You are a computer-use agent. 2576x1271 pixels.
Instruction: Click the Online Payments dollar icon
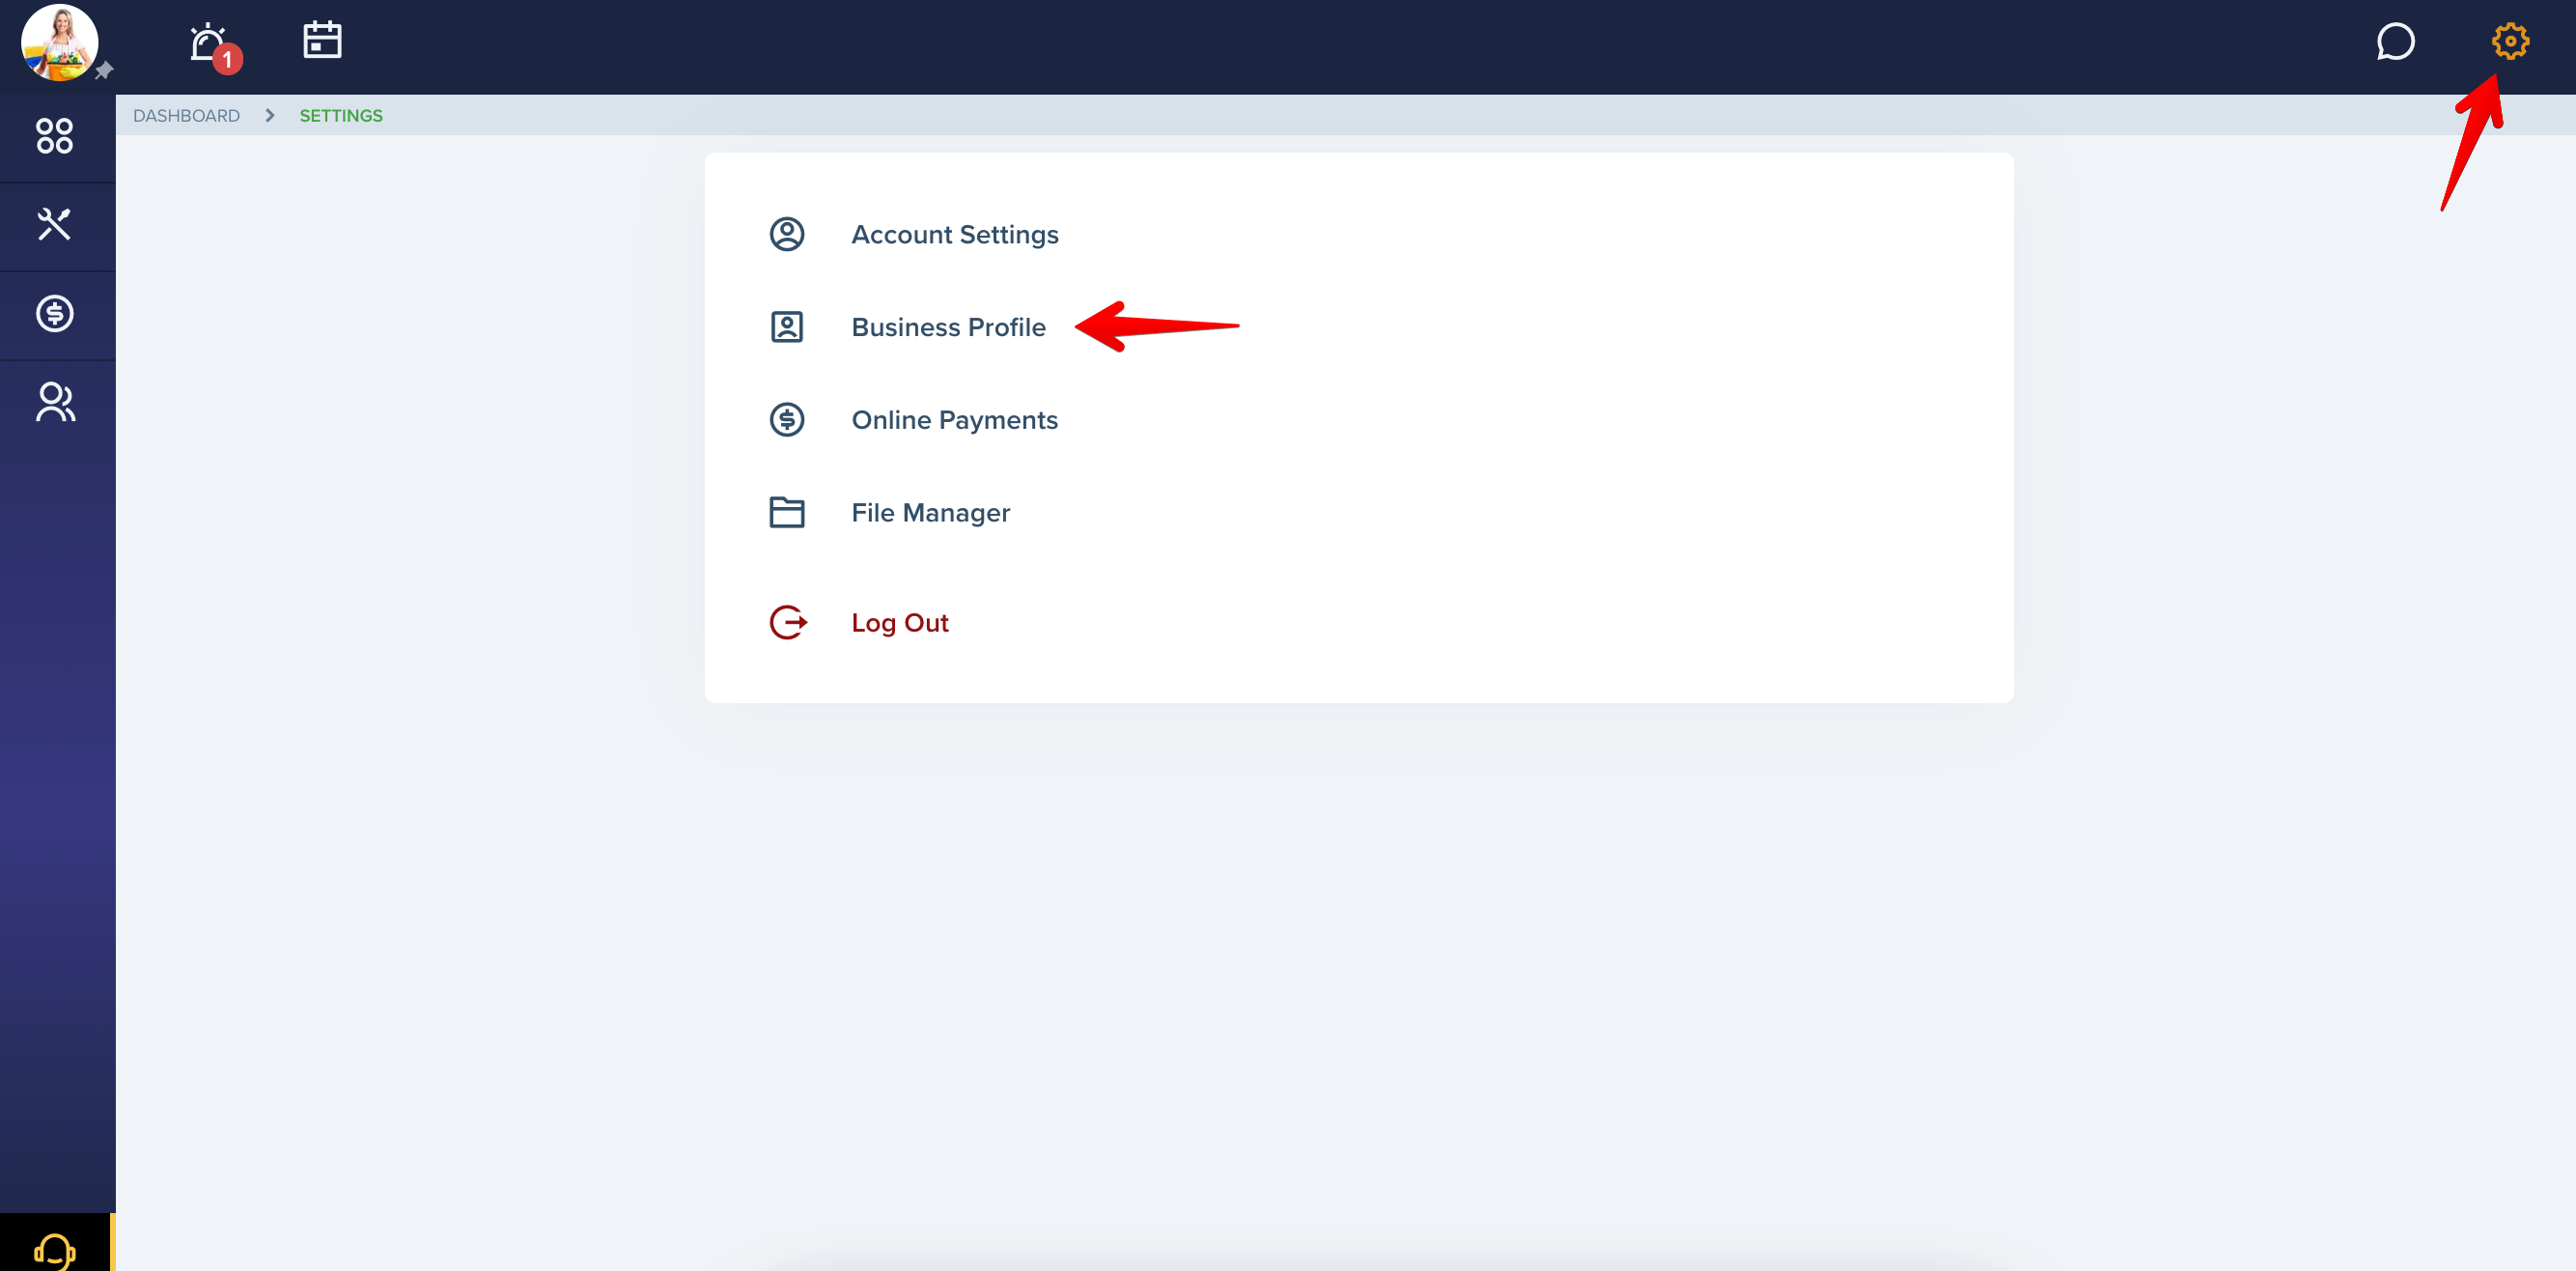[x=787, y=420]
